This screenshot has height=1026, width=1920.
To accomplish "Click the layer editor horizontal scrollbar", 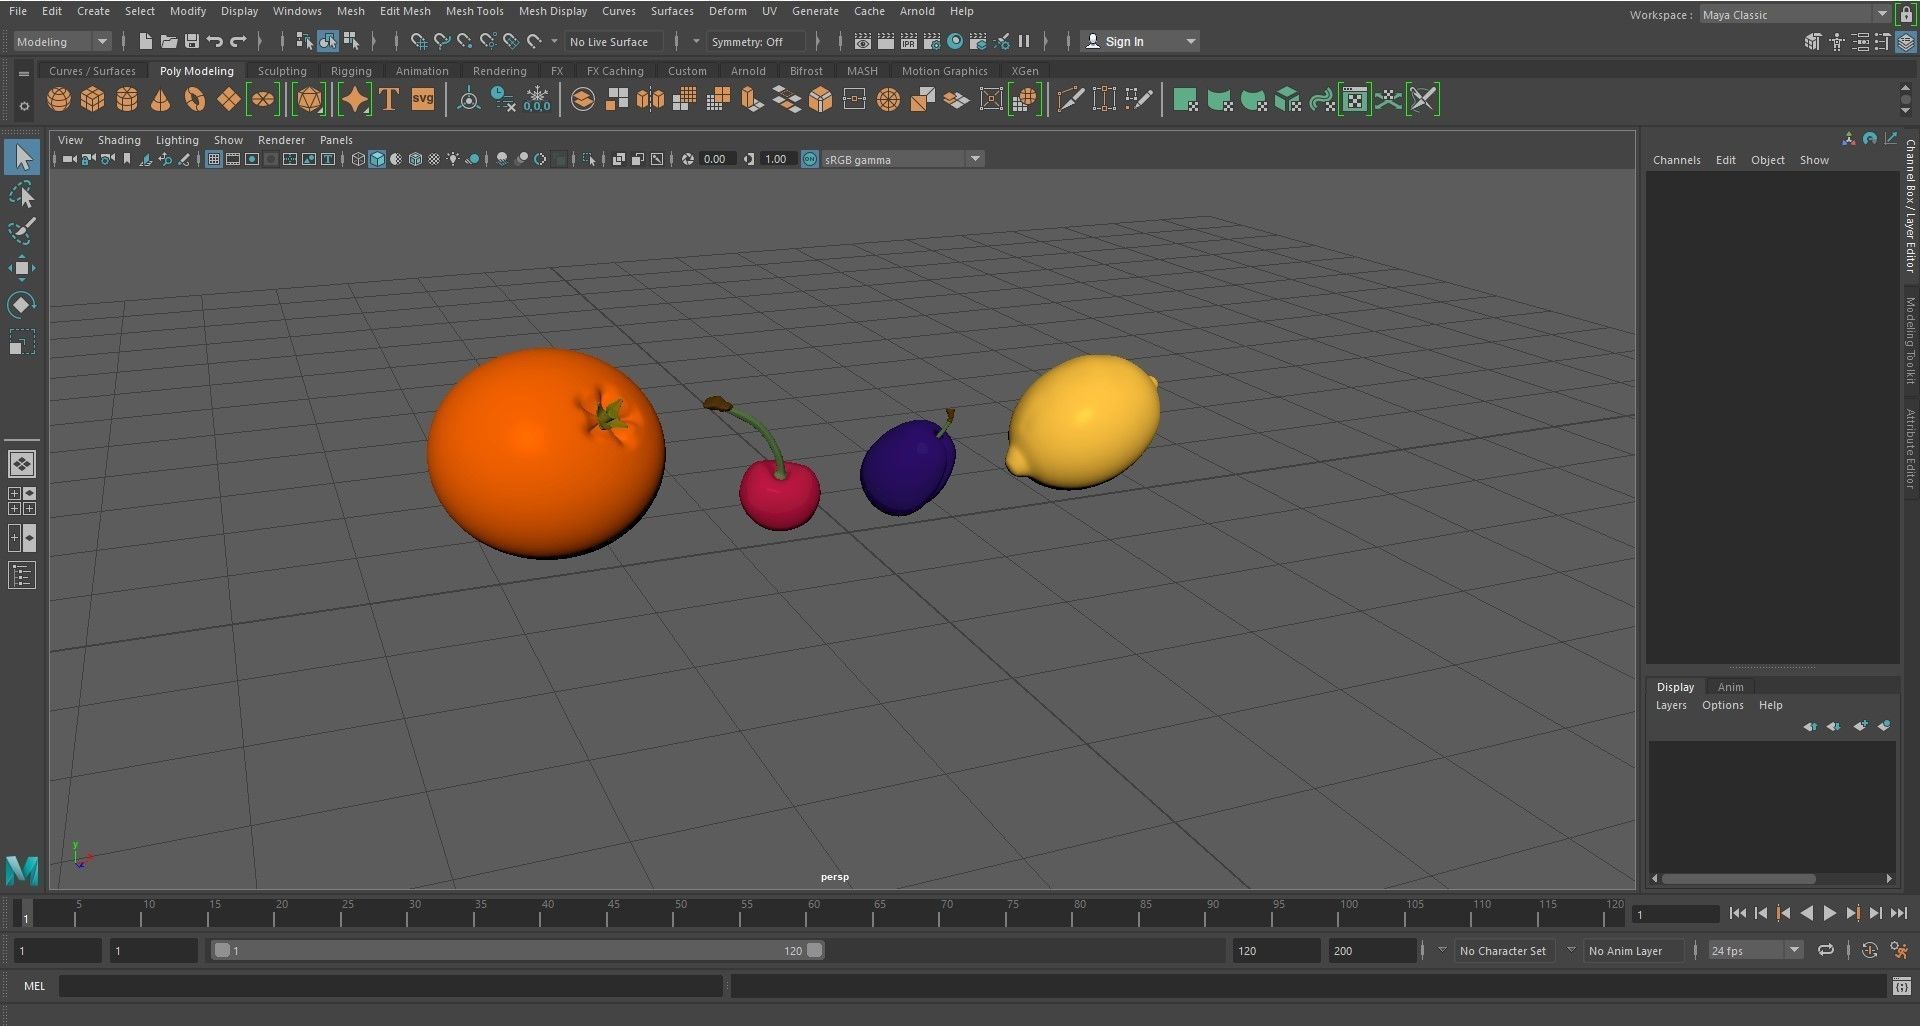I will click(x=1739, y=879).
